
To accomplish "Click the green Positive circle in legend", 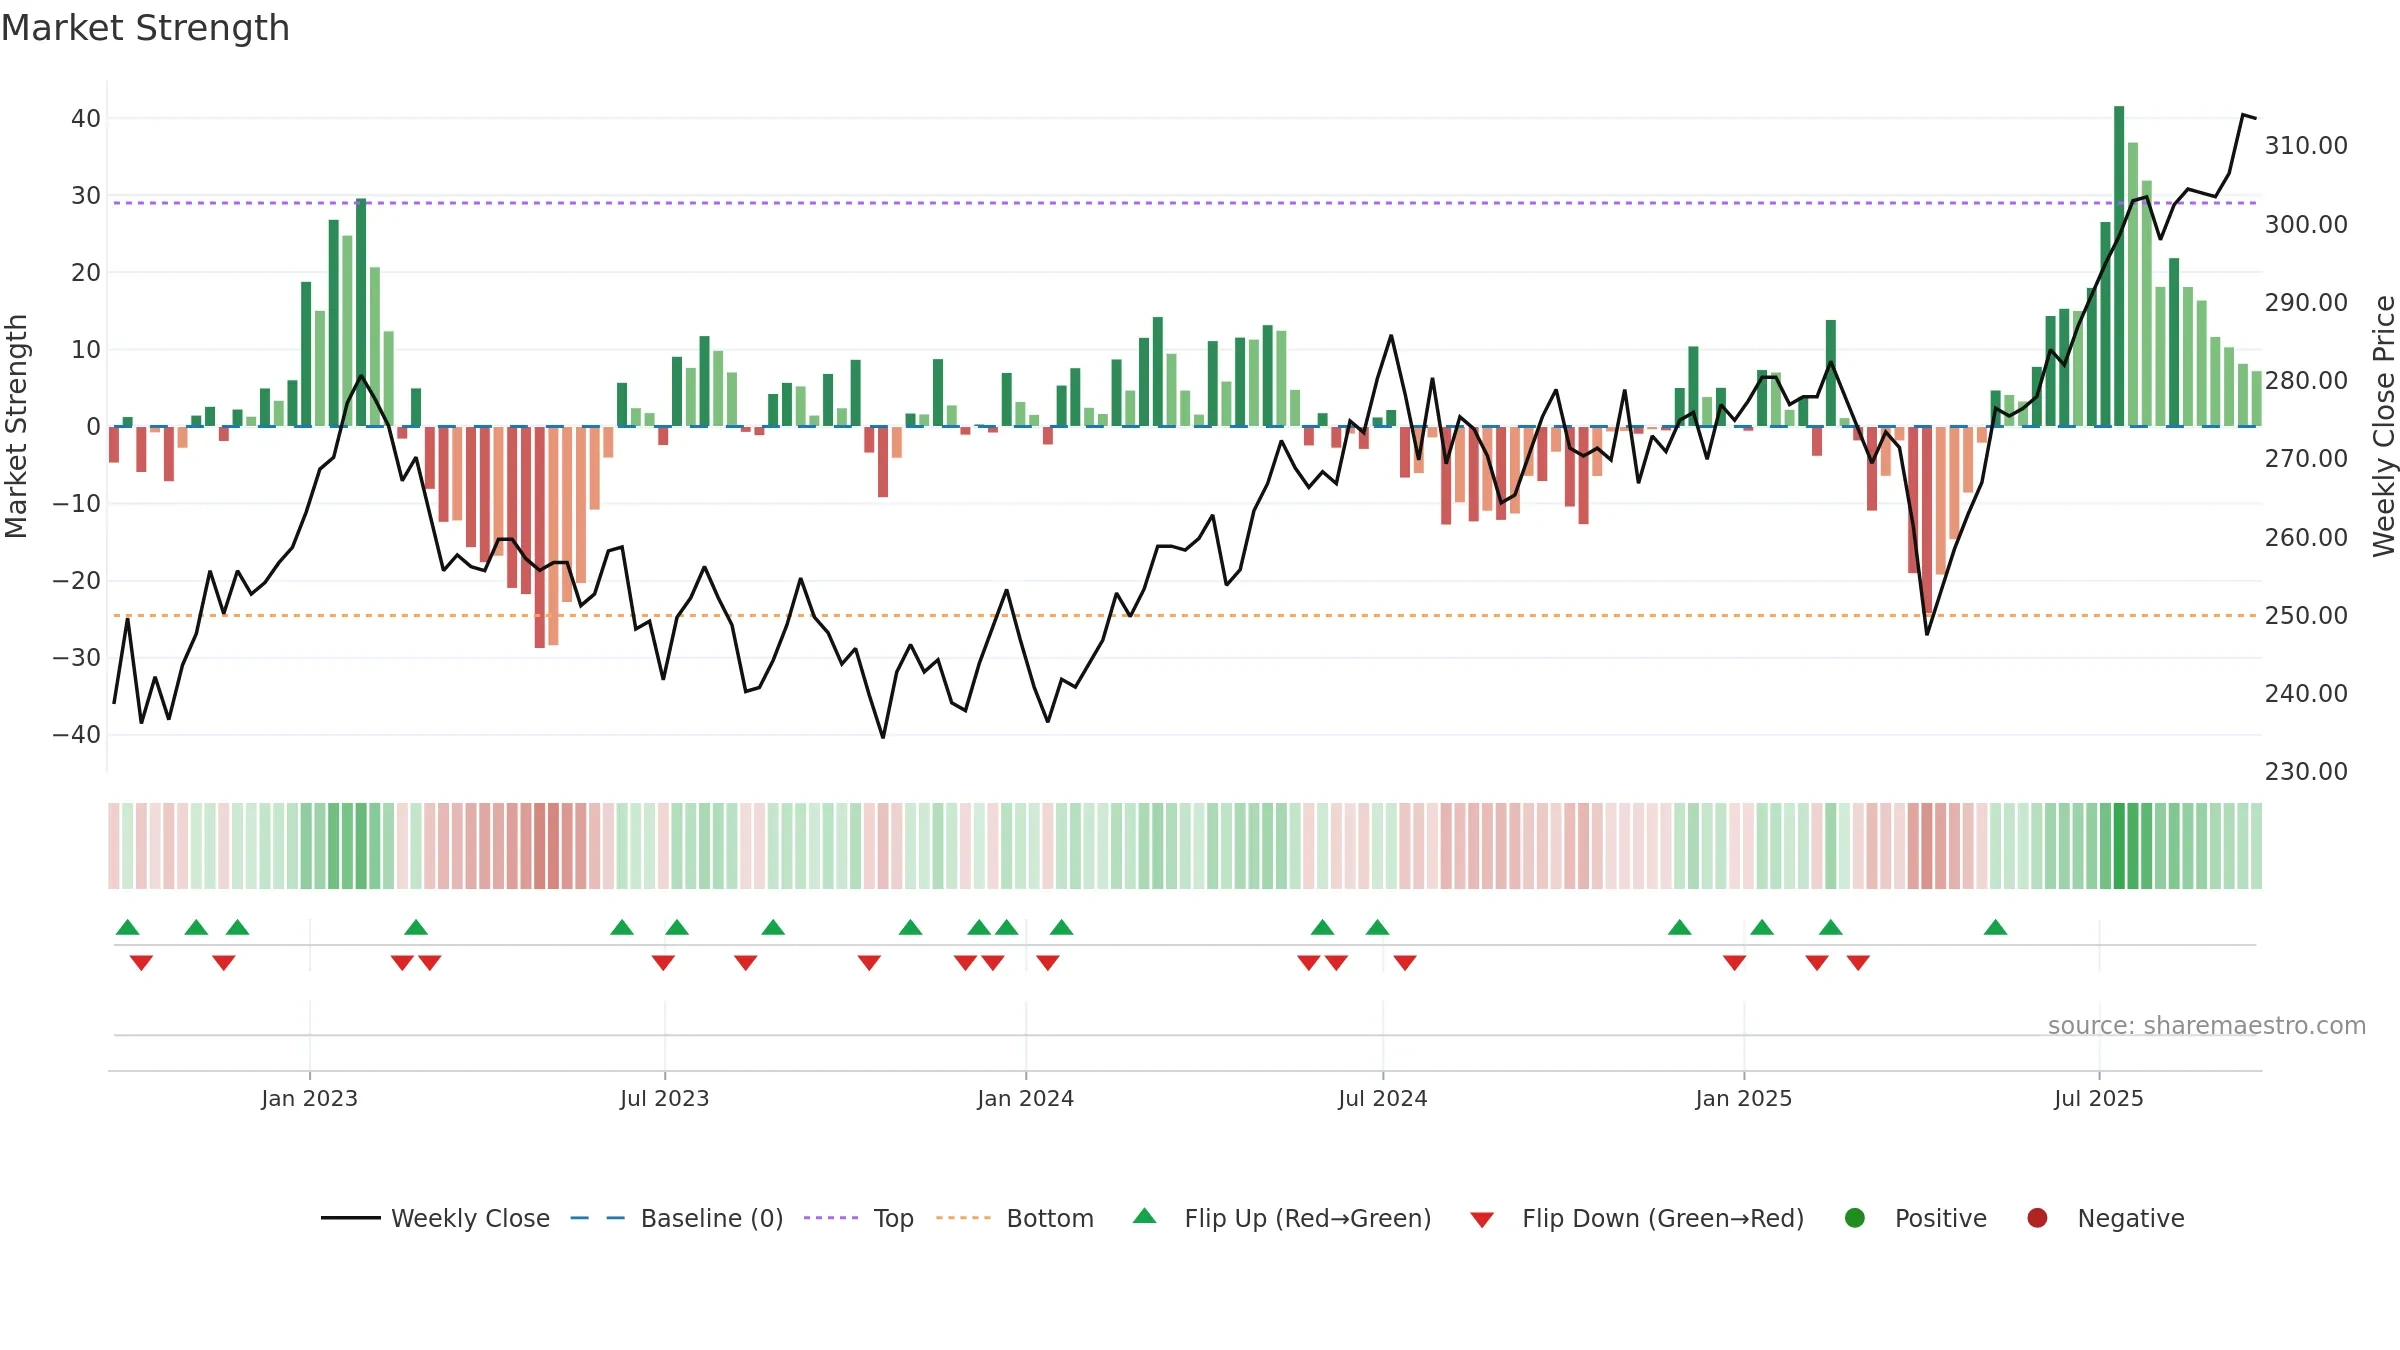I will coord(1855,1218).
